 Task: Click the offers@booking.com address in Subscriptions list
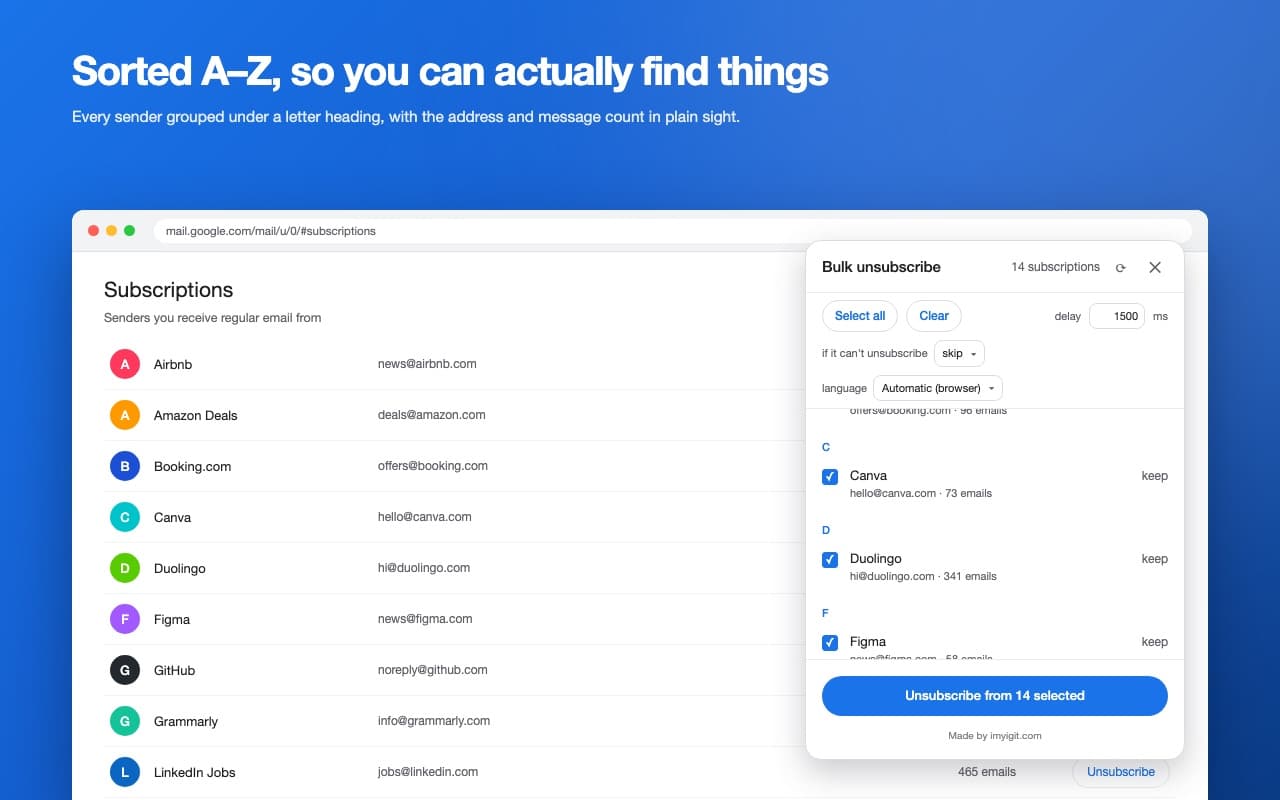coord(433,466)
